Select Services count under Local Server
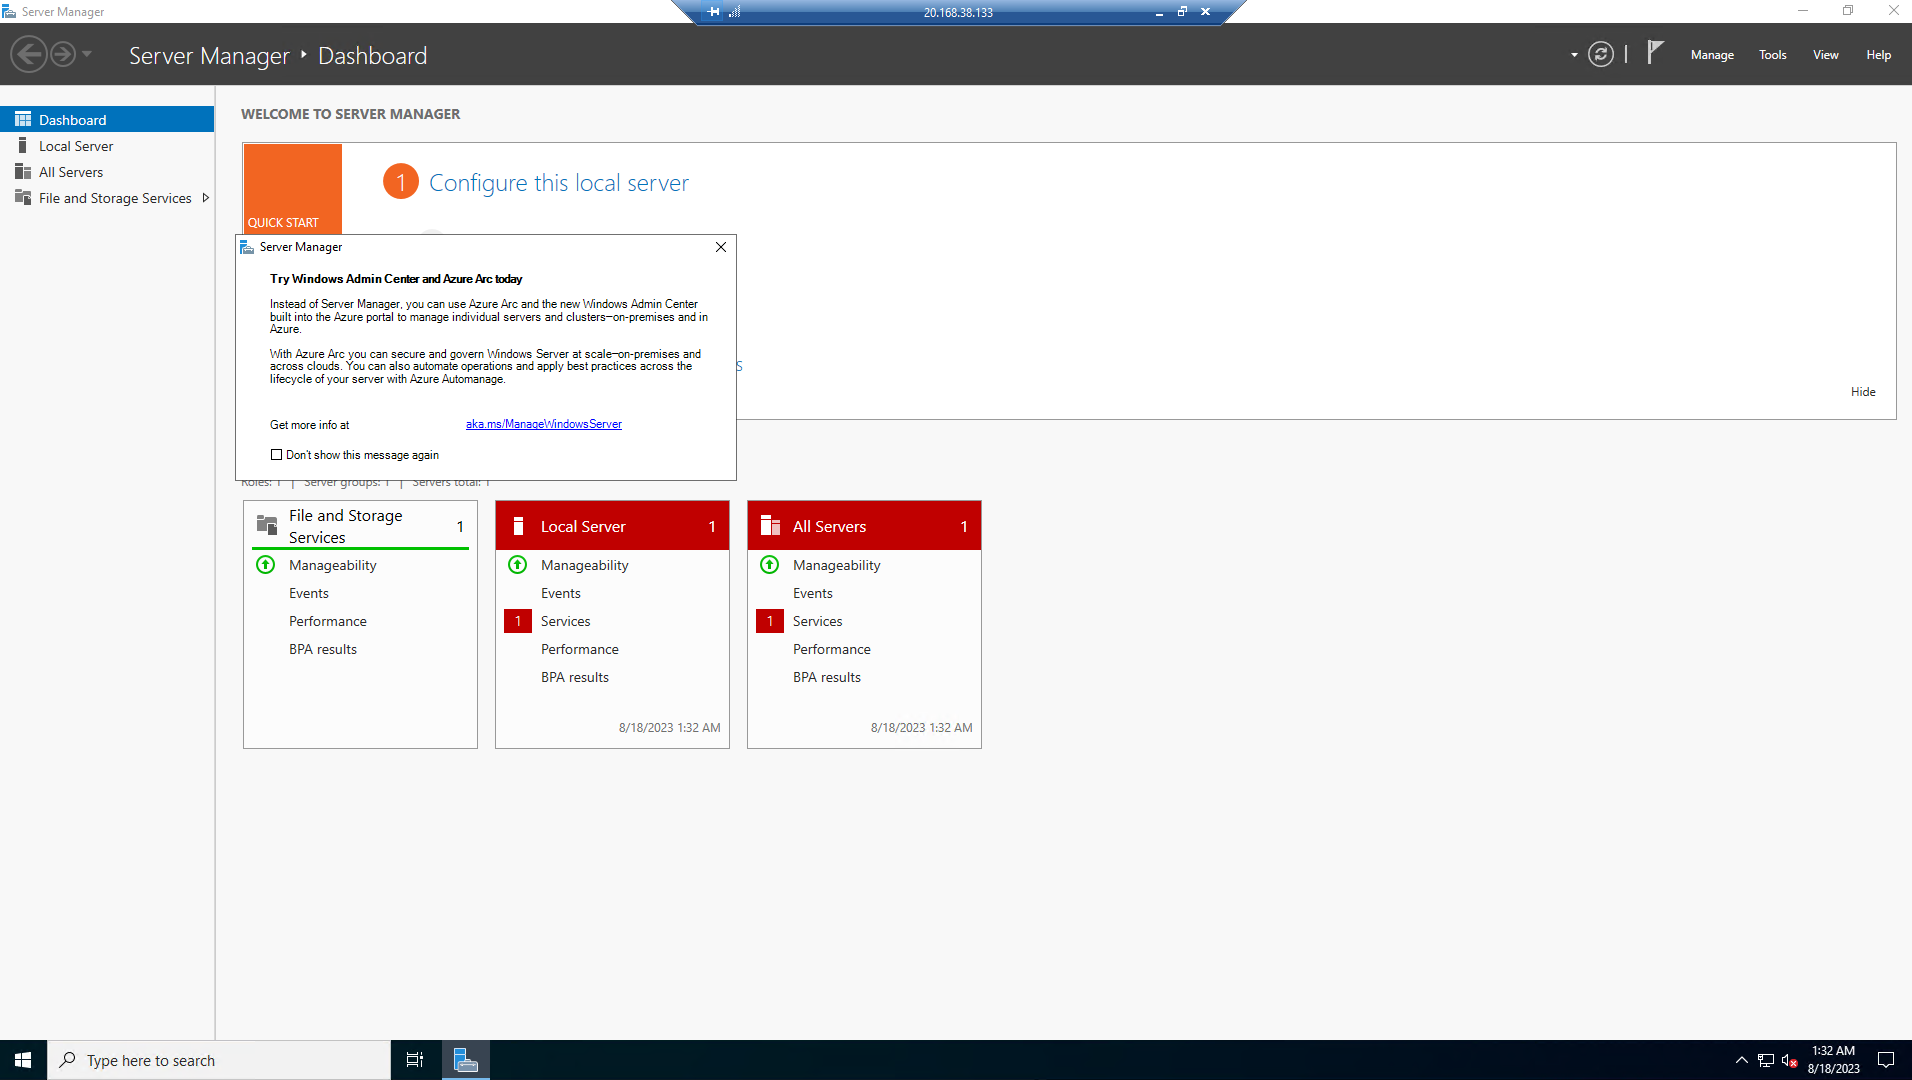Image resolution: width=1912 pixels, height=1080 pixels. 518,621
